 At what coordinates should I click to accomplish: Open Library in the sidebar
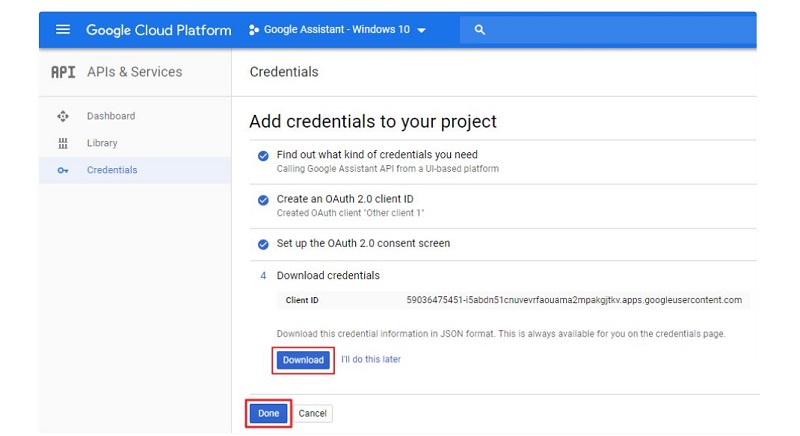pyautogui.click(x=102, y=143)
